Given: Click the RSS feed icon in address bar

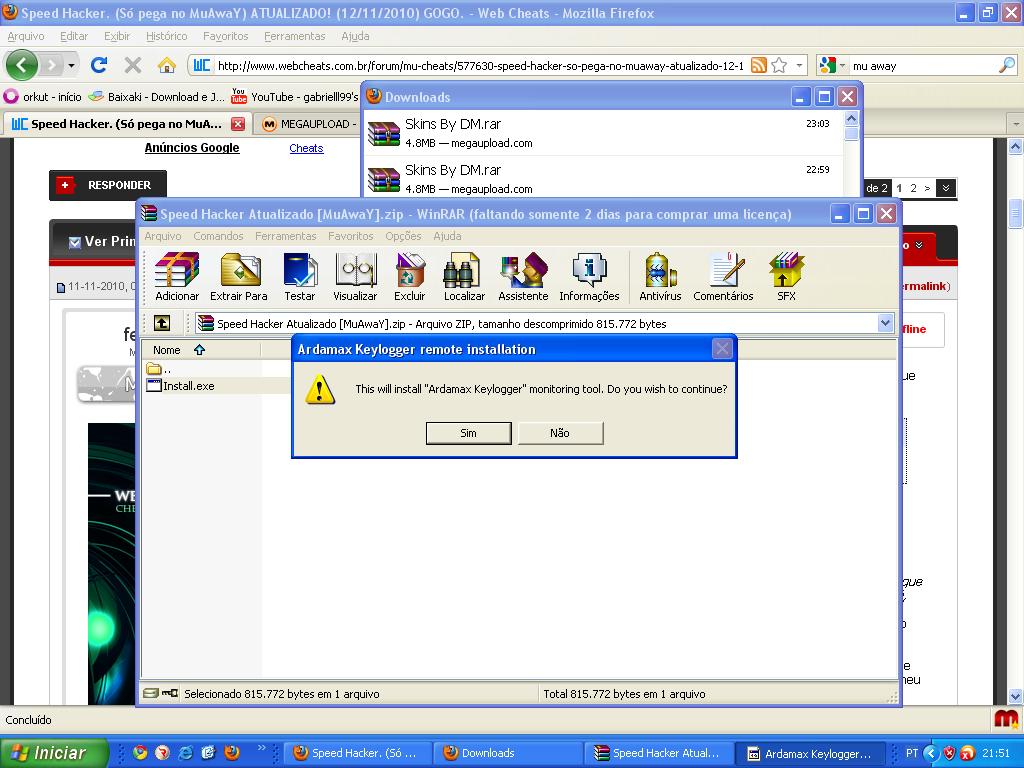Looking at the screenshot, I should (758, 65).
